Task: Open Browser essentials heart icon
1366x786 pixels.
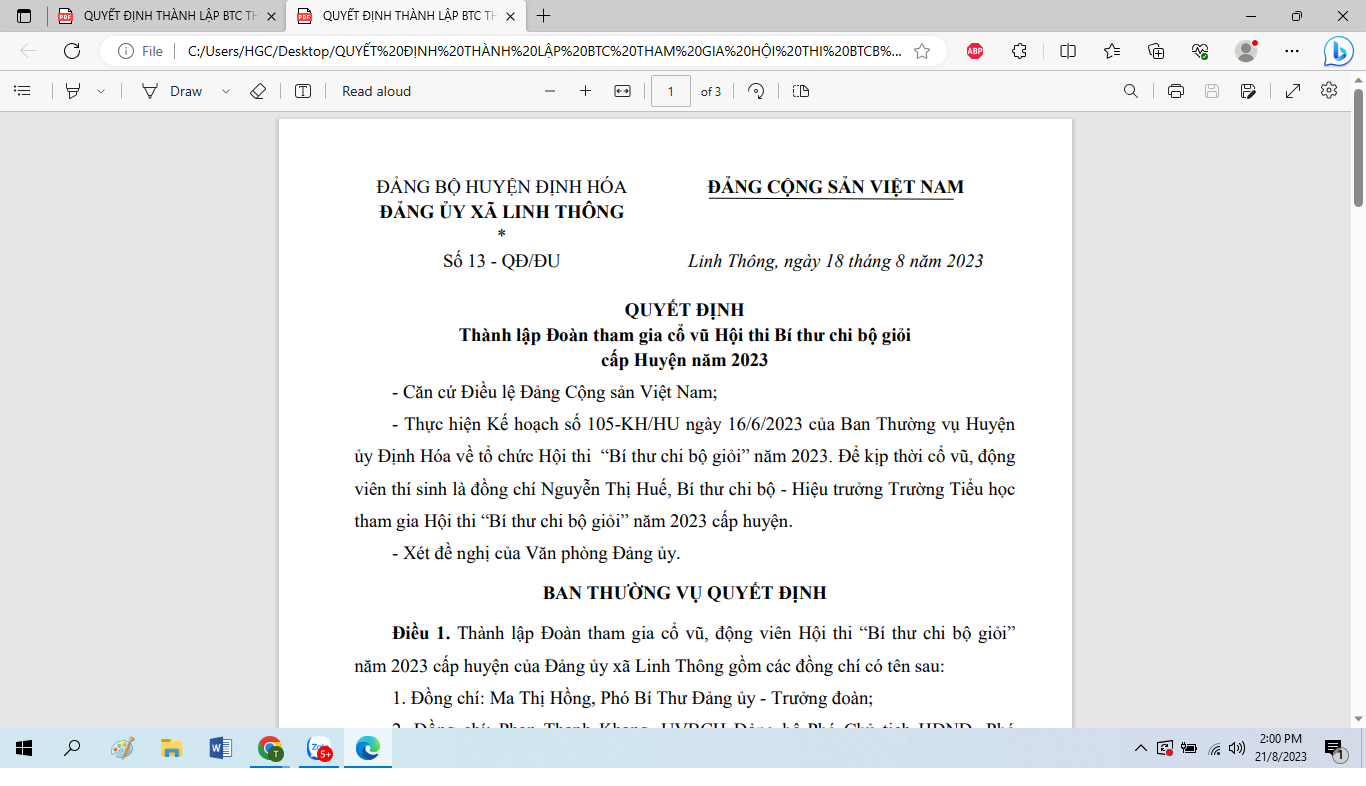Action: point(1201,51)
